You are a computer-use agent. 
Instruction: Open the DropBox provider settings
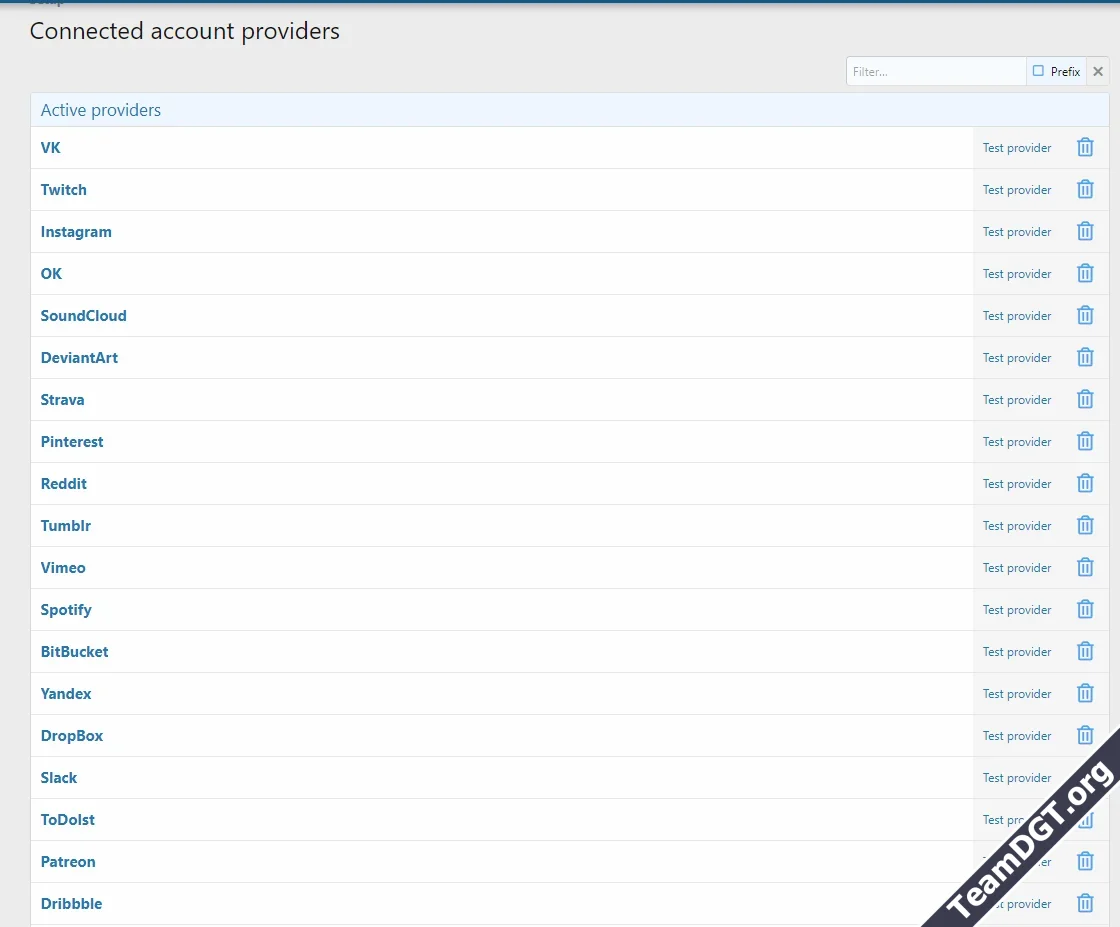coord(72,735)
